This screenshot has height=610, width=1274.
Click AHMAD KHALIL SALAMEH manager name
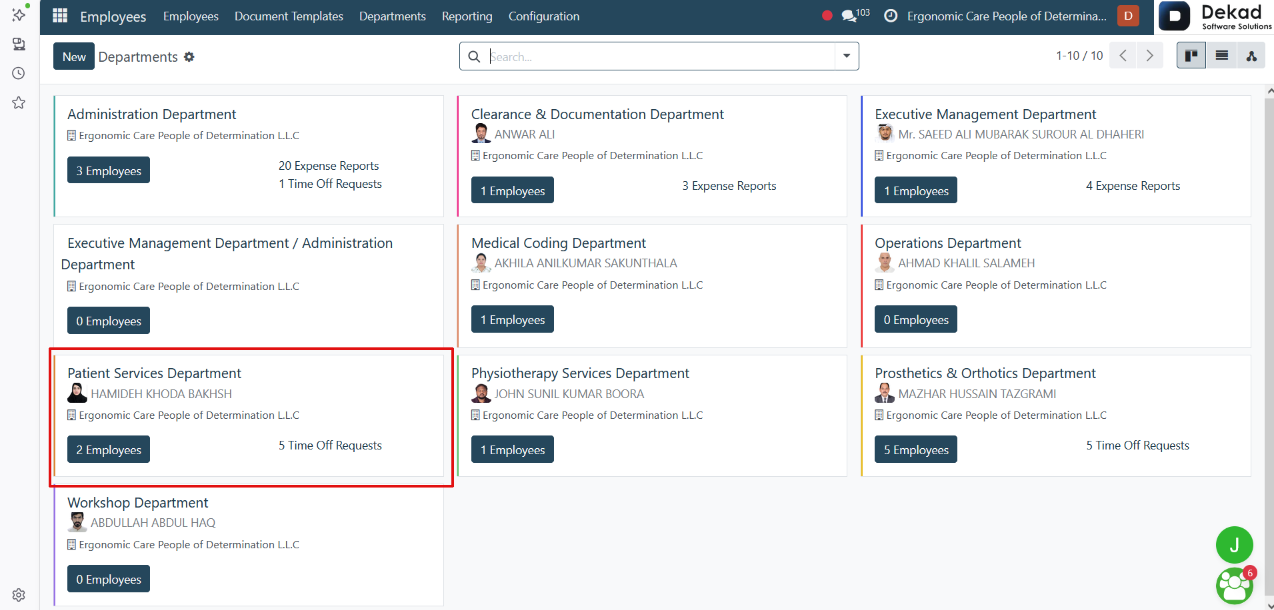[966, 263]
